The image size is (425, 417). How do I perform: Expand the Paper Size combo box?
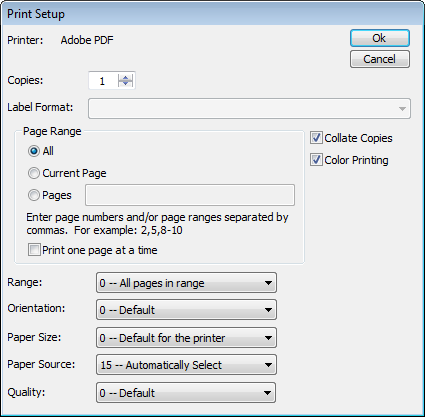(x=186, y=338)
